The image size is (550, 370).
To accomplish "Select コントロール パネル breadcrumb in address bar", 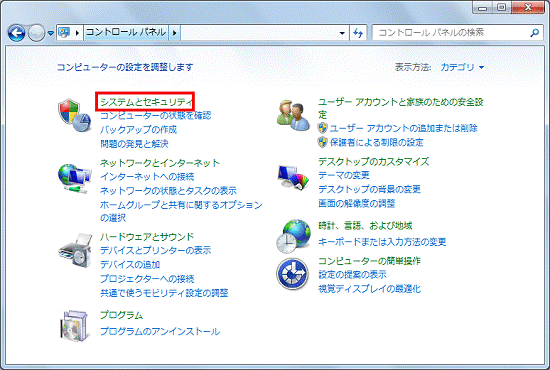I will 126,33.
